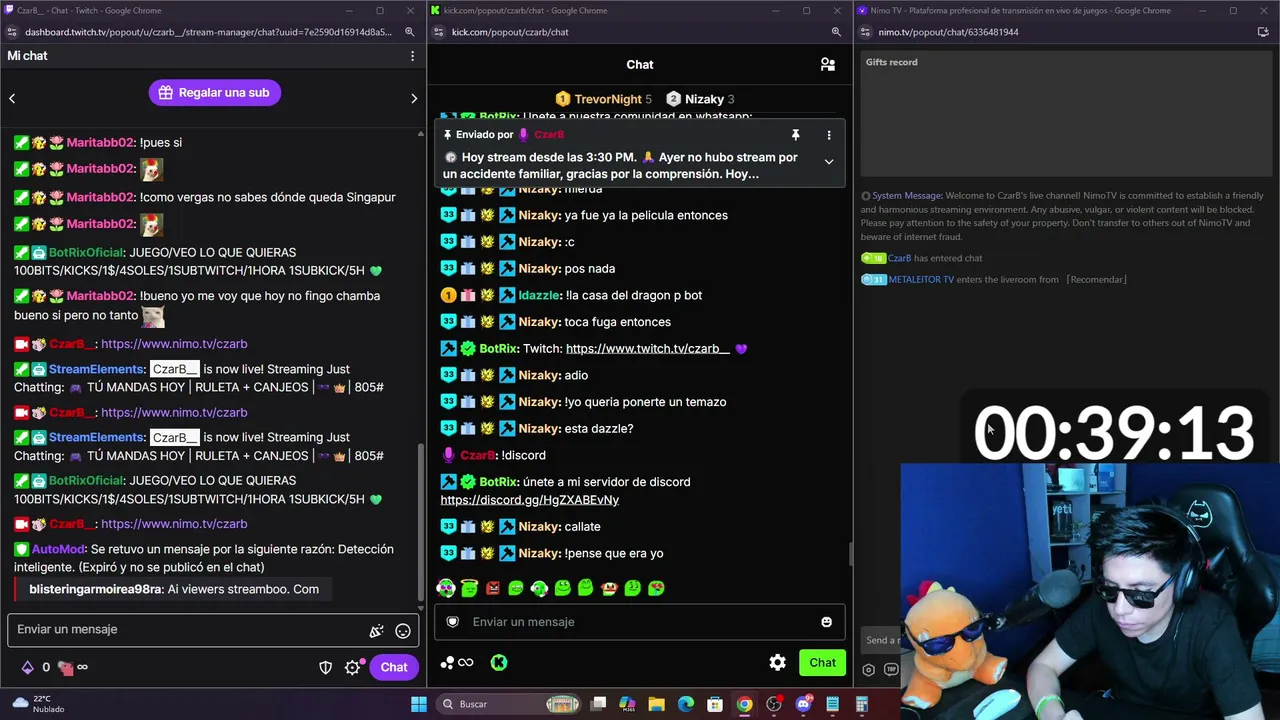Click the Kick site info icon beside the URL

click(x=439, y=32)
